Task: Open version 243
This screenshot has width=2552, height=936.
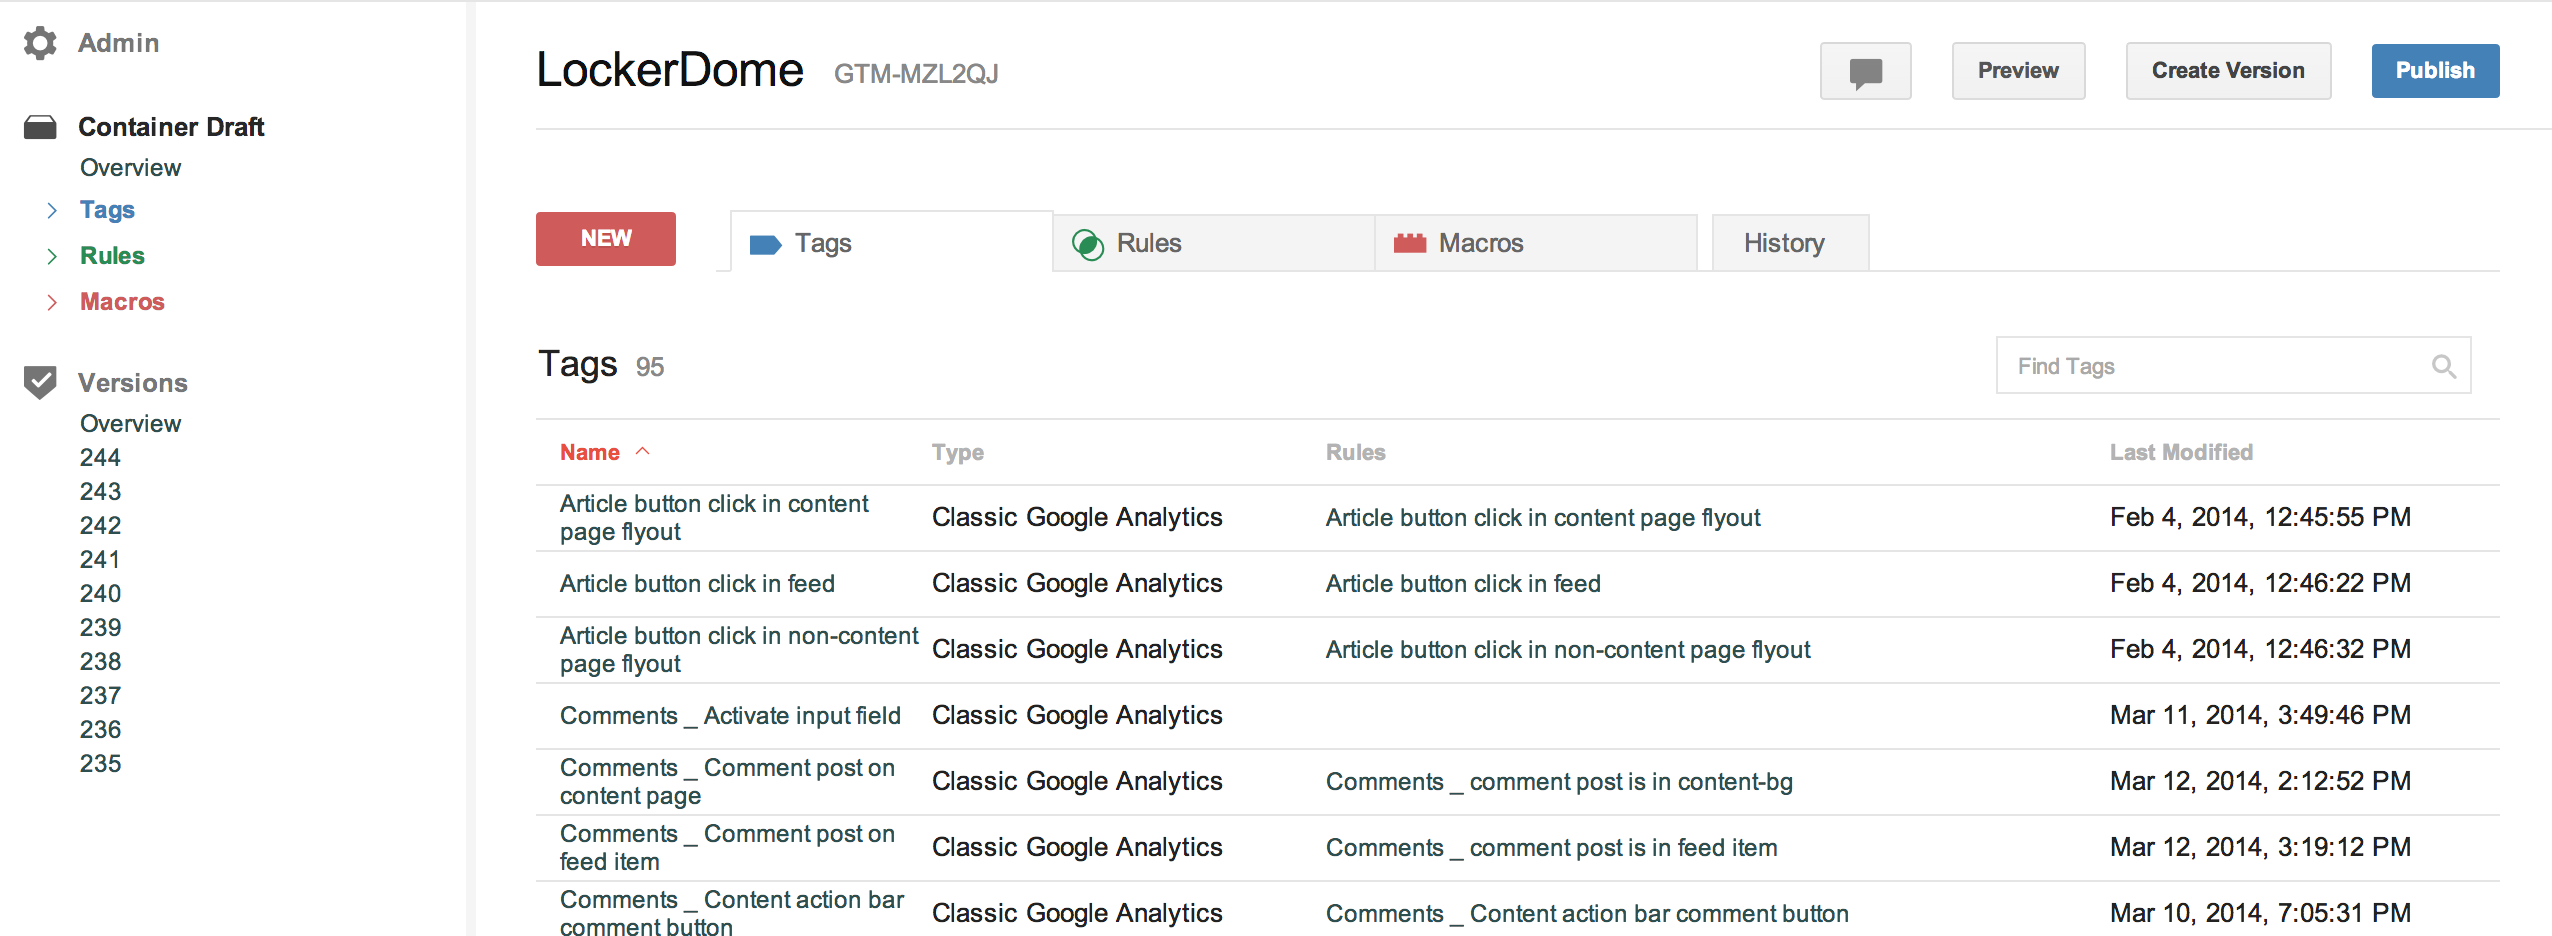Action: pos(100,492)
